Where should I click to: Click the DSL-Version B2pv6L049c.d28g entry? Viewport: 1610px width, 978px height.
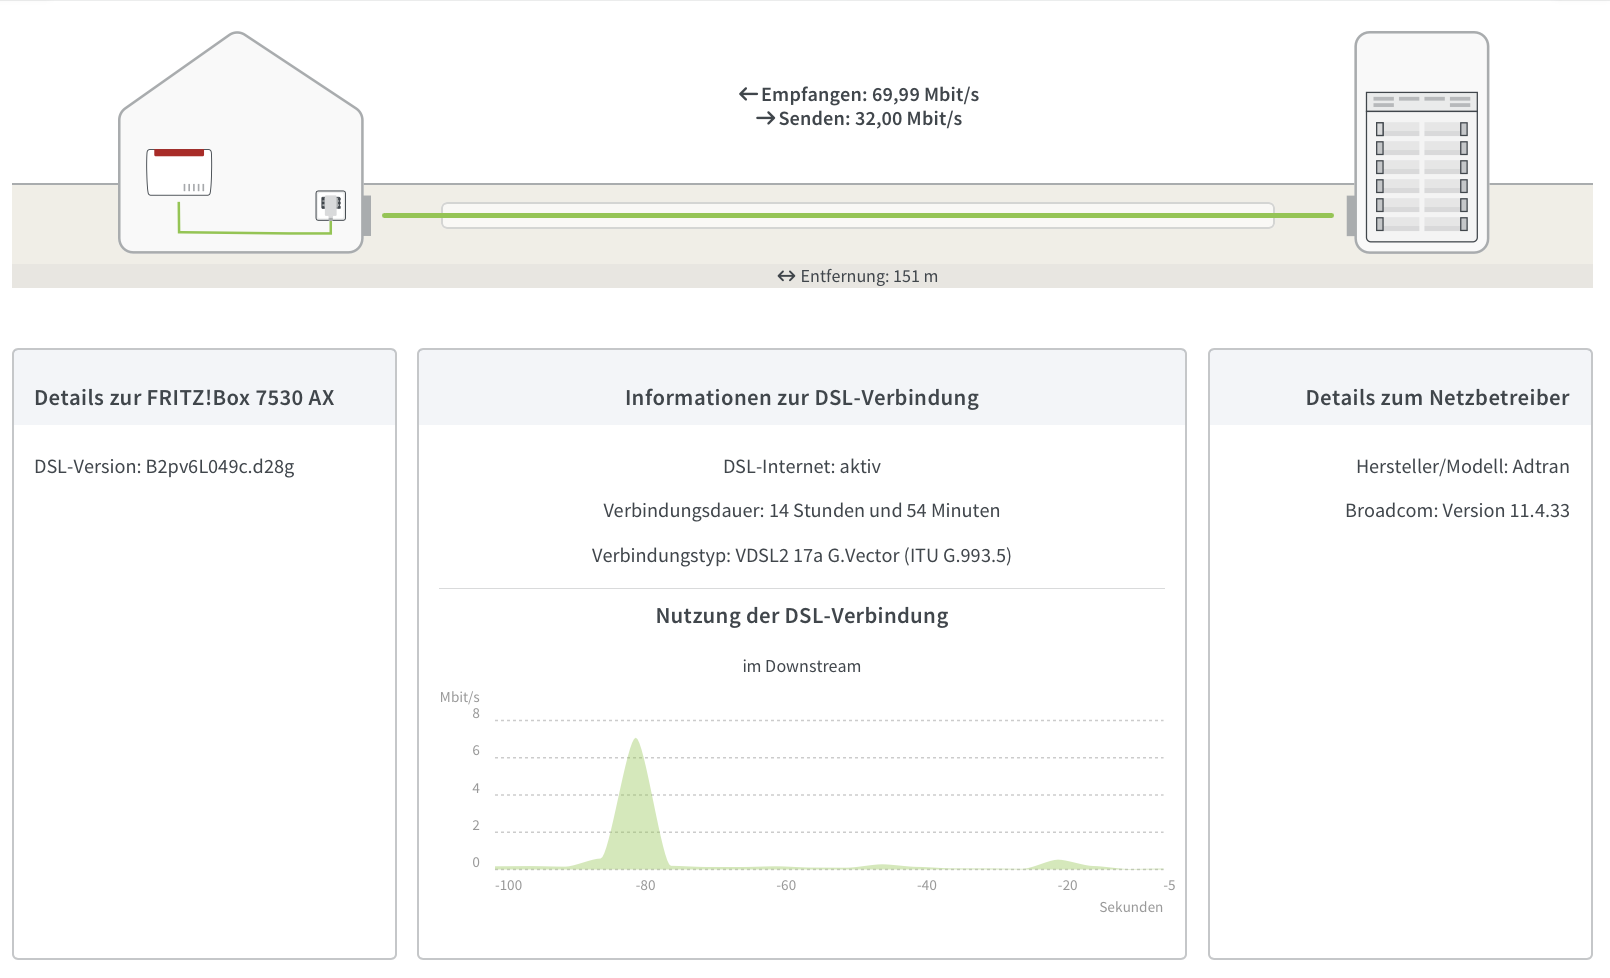point(164,467)
